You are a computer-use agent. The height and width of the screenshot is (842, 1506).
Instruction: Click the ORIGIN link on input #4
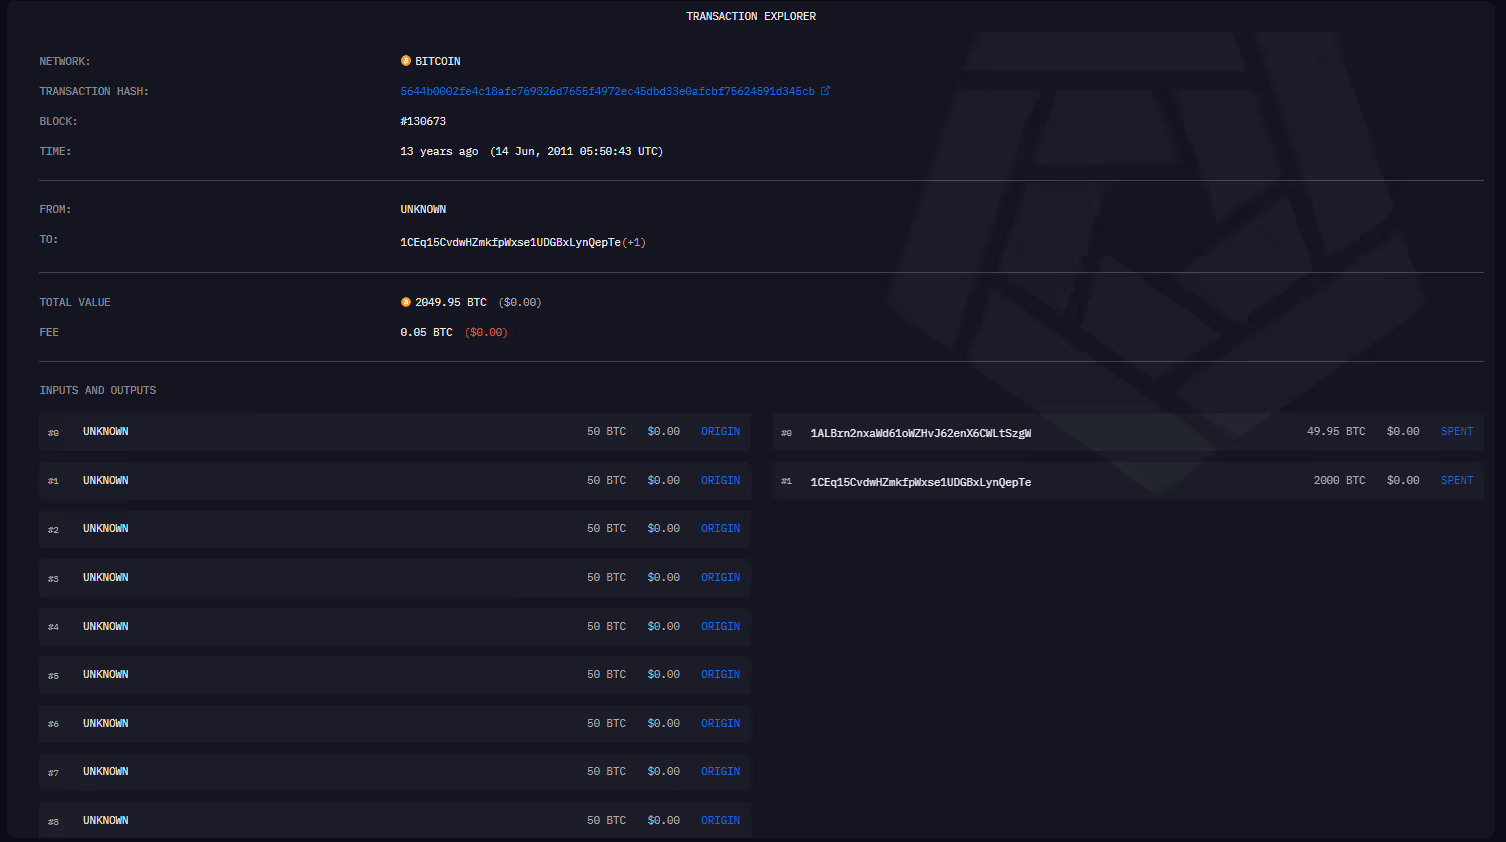720,626
